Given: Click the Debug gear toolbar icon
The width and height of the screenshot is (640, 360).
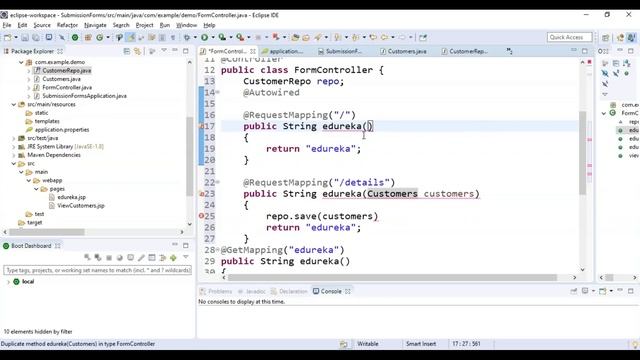Looking at the screenshot, I should click(187, 38).
